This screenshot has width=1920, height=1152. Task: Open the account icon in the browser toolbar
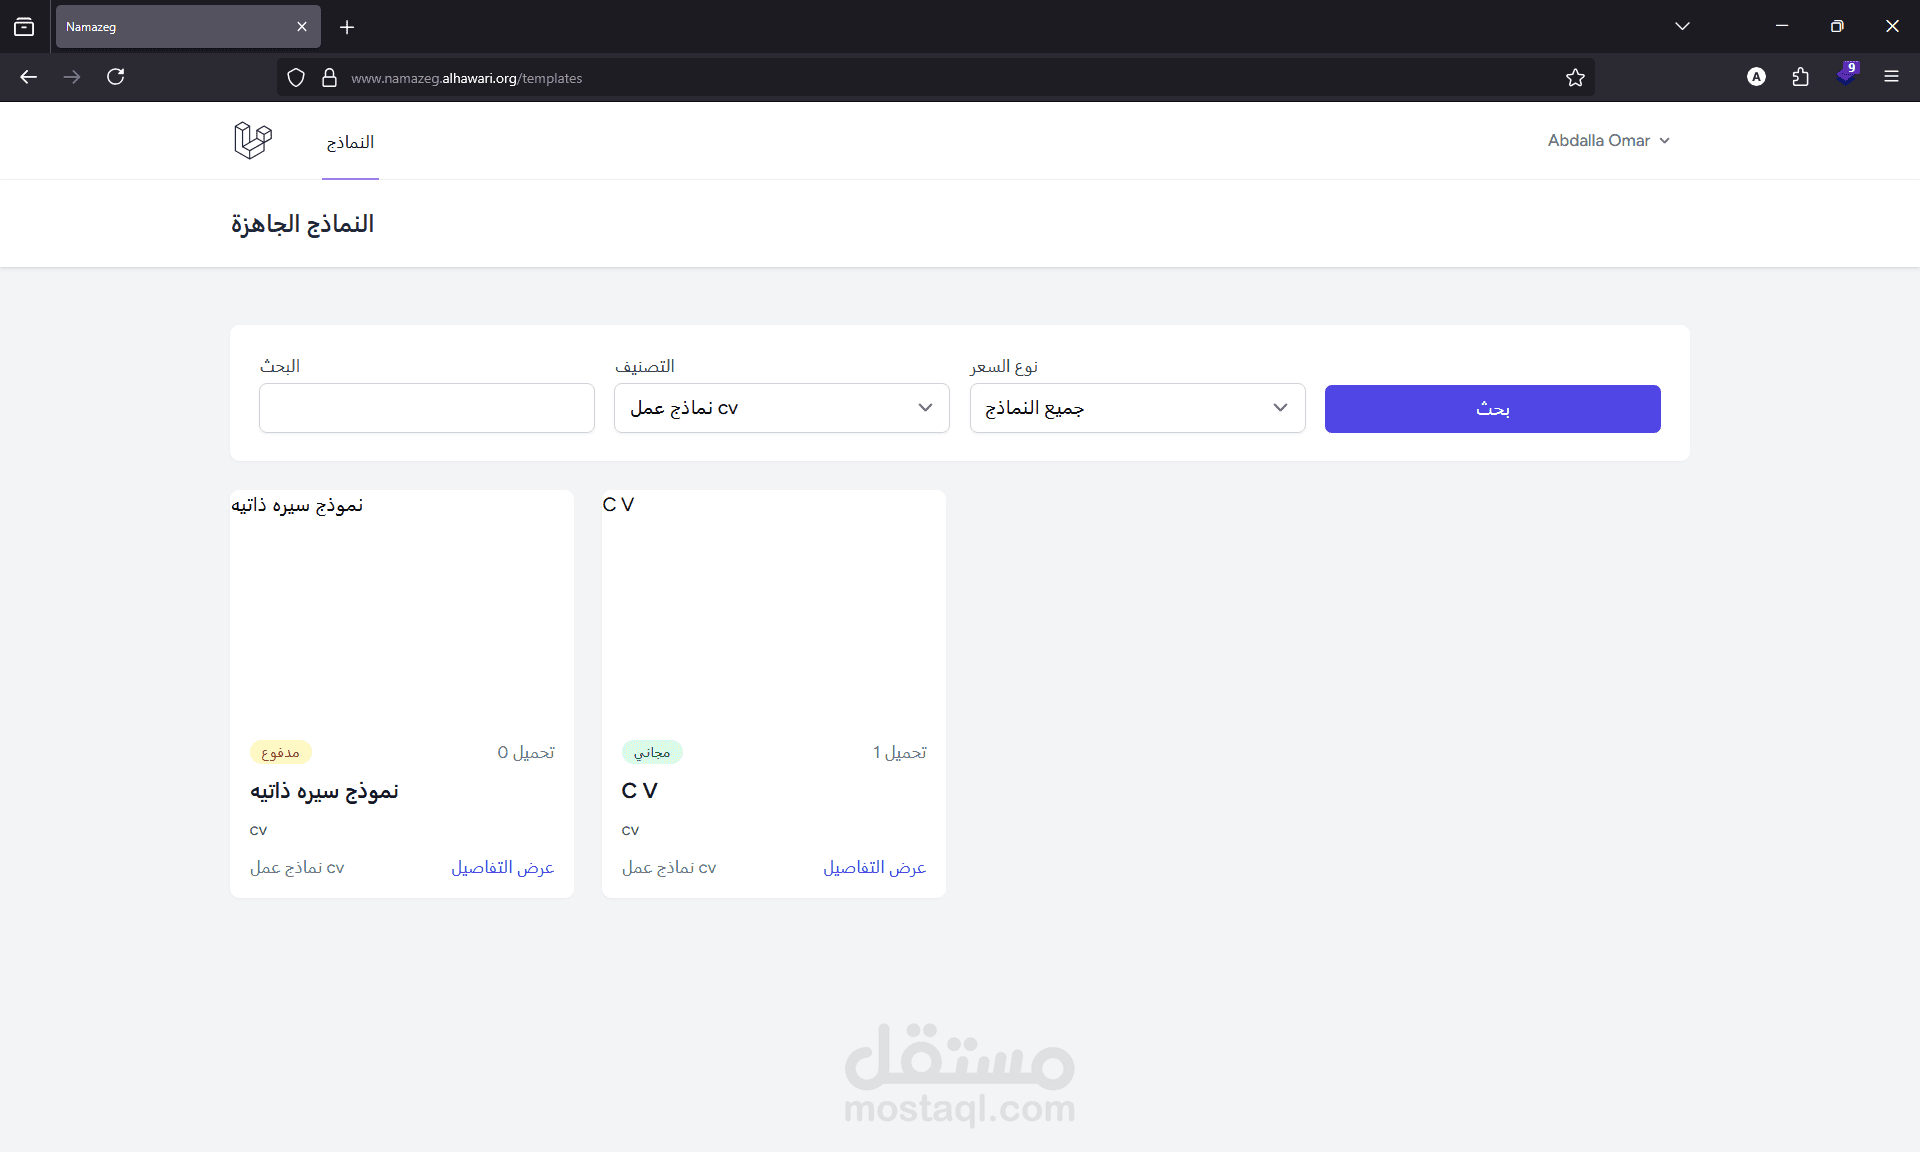click(x=1756, y=77)
